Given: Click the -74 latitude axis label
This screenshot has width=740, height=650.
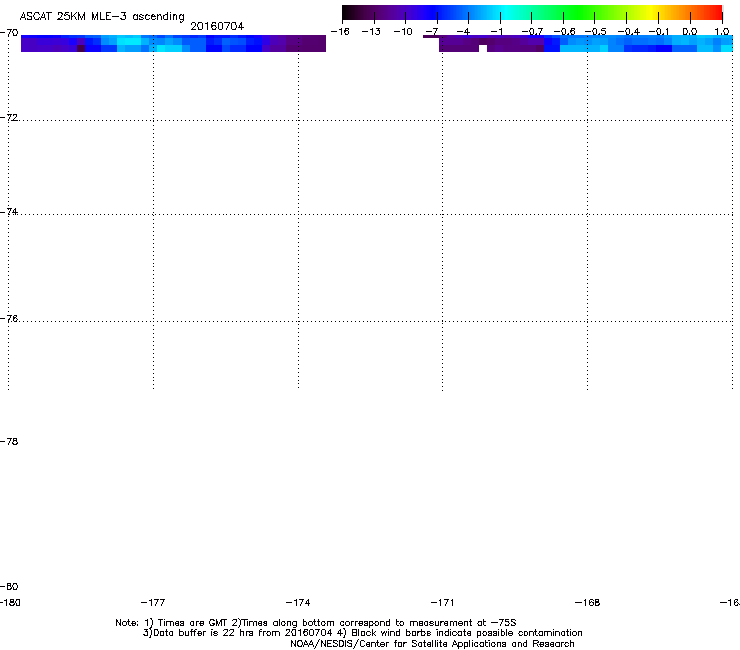Looking at the screenshot, I should [9, 211].
